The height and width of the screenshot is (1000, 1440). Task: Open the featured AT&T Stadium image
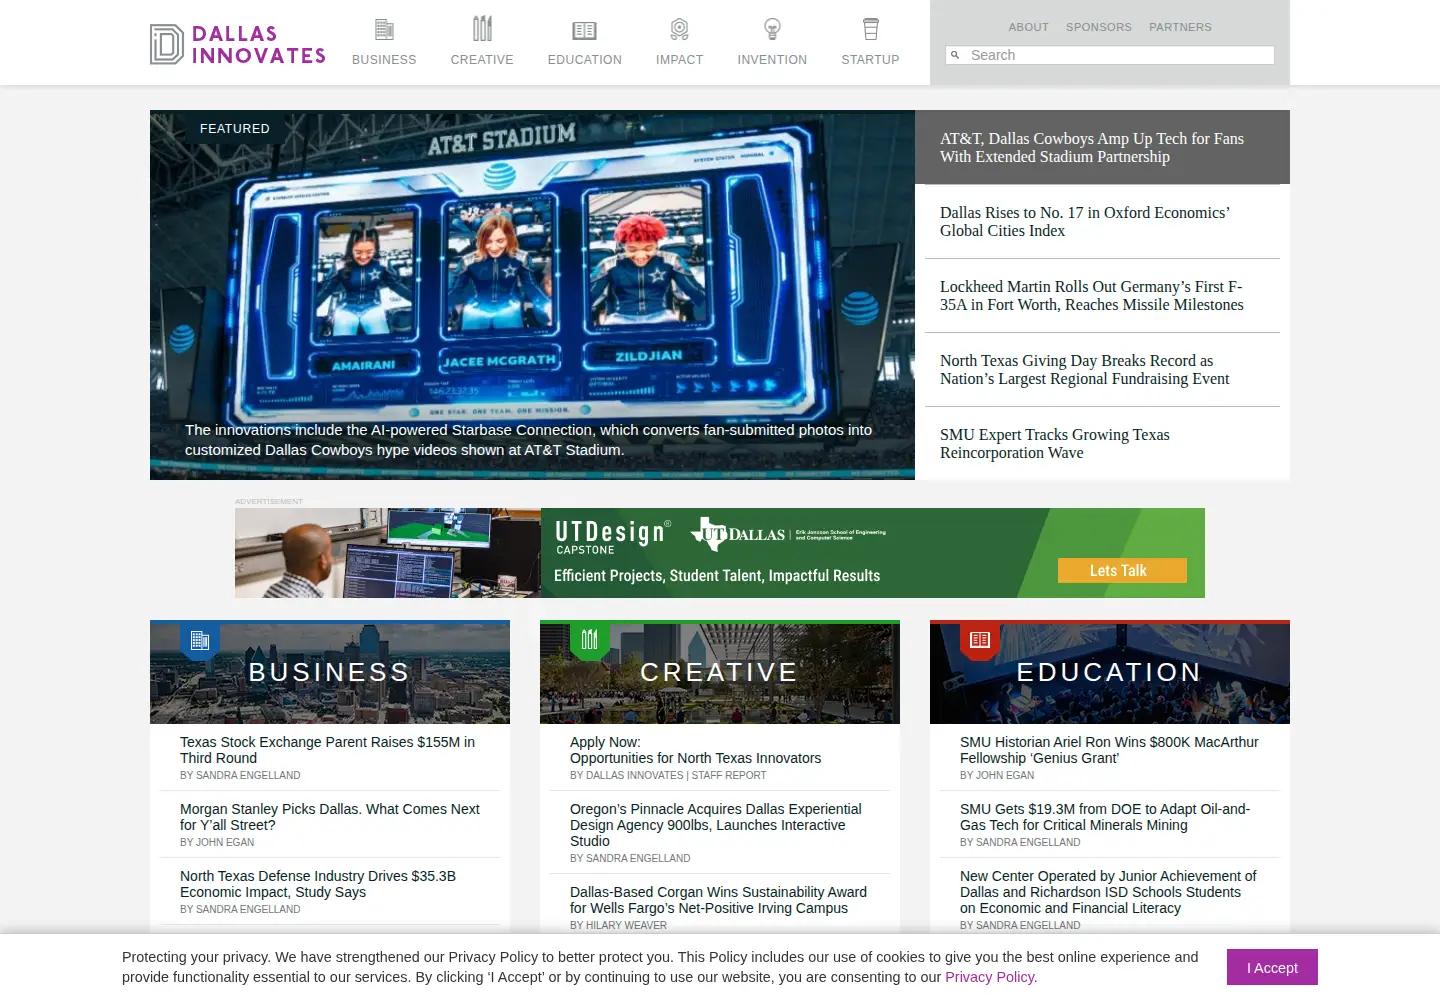click(x=532, y=295)
